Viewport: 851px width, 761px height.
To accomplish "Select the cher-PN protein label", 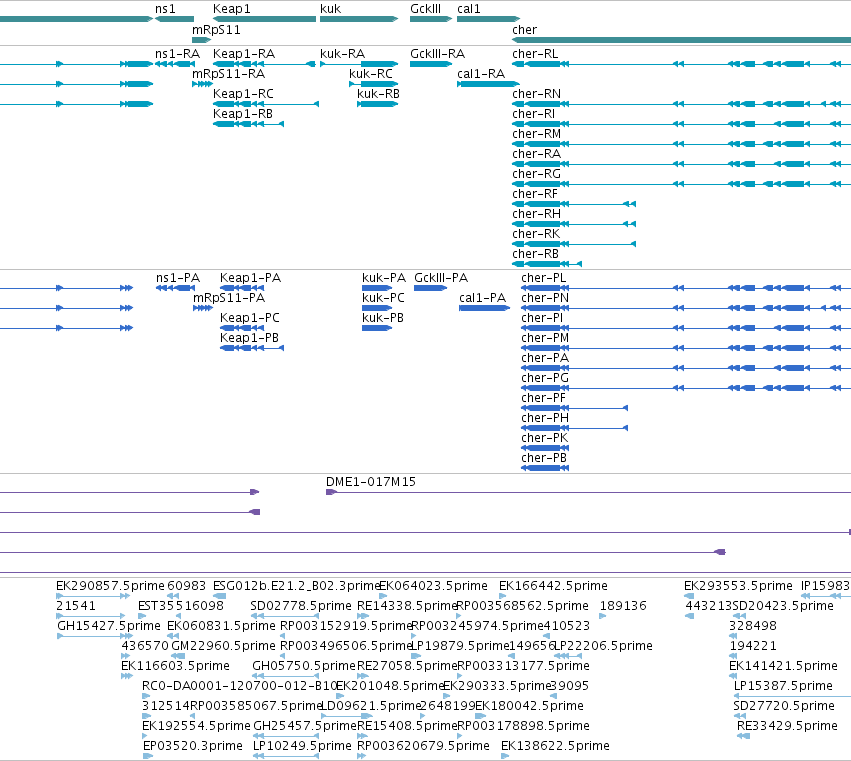I will coord(545,298).
